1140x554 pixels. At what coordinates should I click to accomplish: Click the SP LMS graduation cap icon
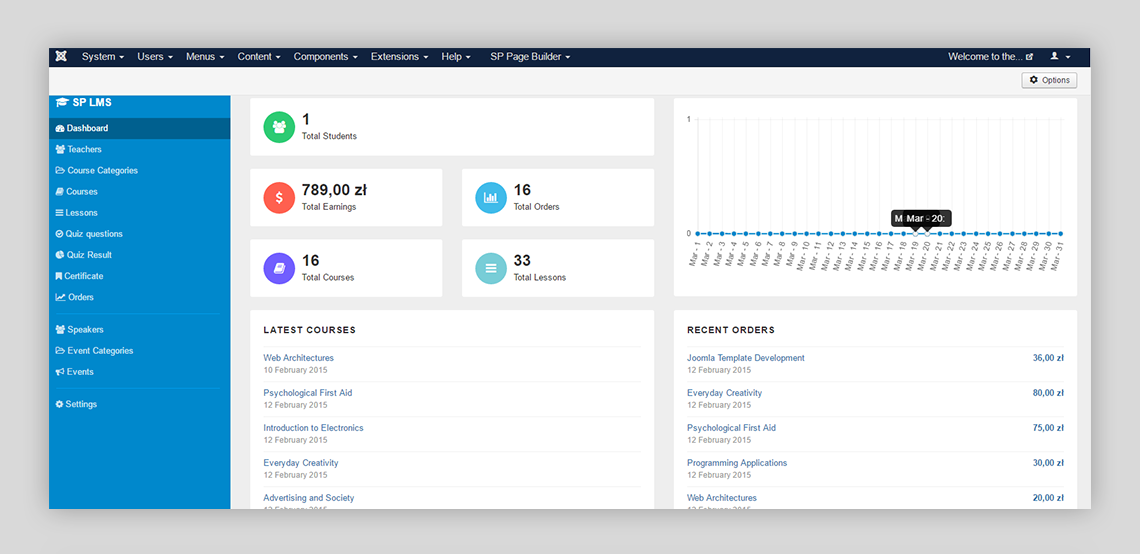pos(62,102)
